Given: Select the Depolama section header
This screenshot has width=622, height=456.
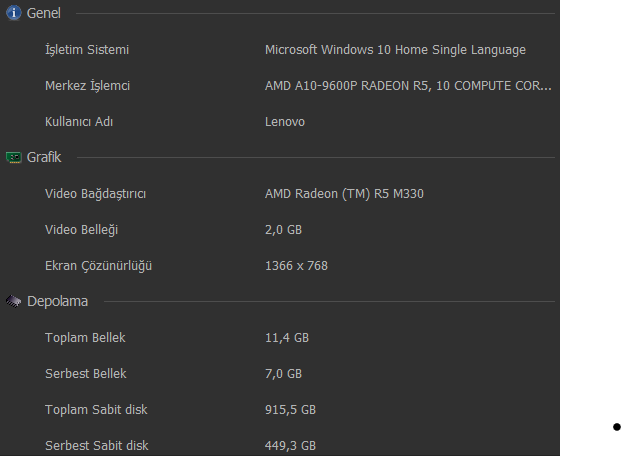Looking at the screenshot, I should [x=58, y=301].
